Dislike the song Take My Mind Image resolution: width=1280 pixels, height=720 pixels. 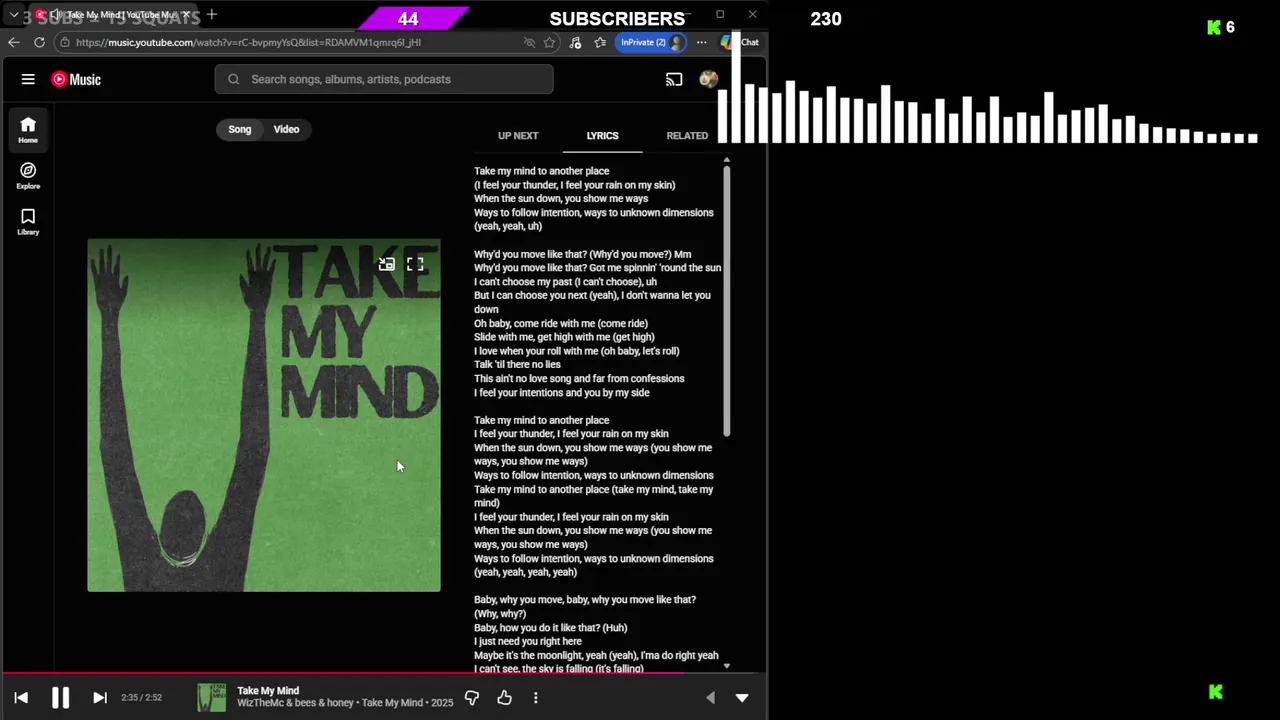tap(472, 698)
